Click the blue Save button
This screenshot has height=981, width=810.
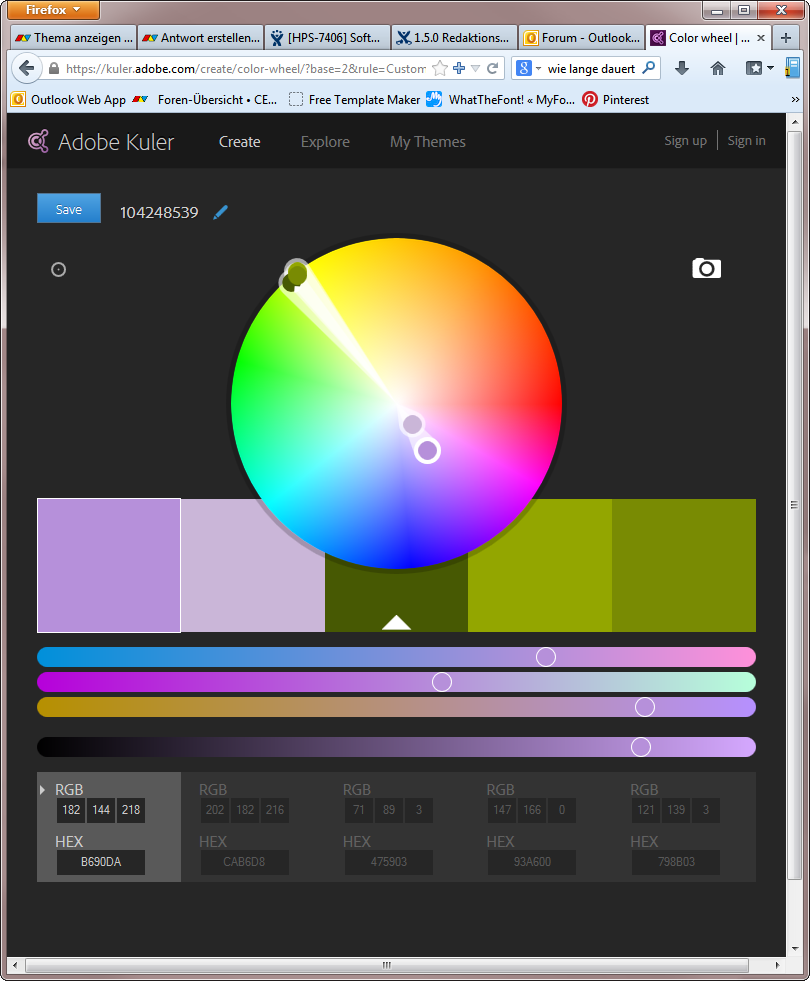69,209
